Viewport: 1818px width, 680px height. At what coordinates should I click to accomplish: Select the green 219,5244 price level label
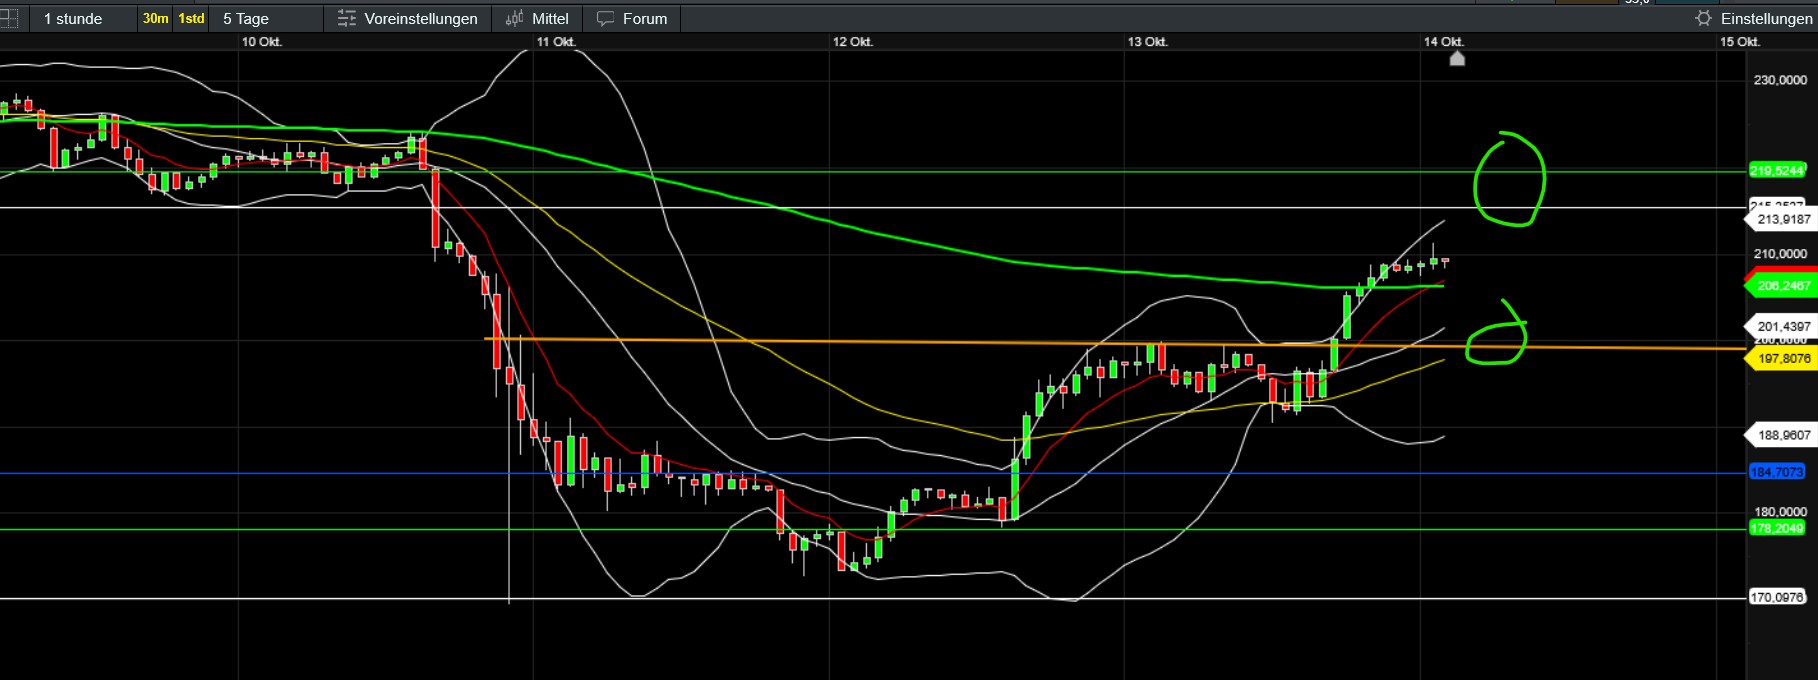point(1777,171)
